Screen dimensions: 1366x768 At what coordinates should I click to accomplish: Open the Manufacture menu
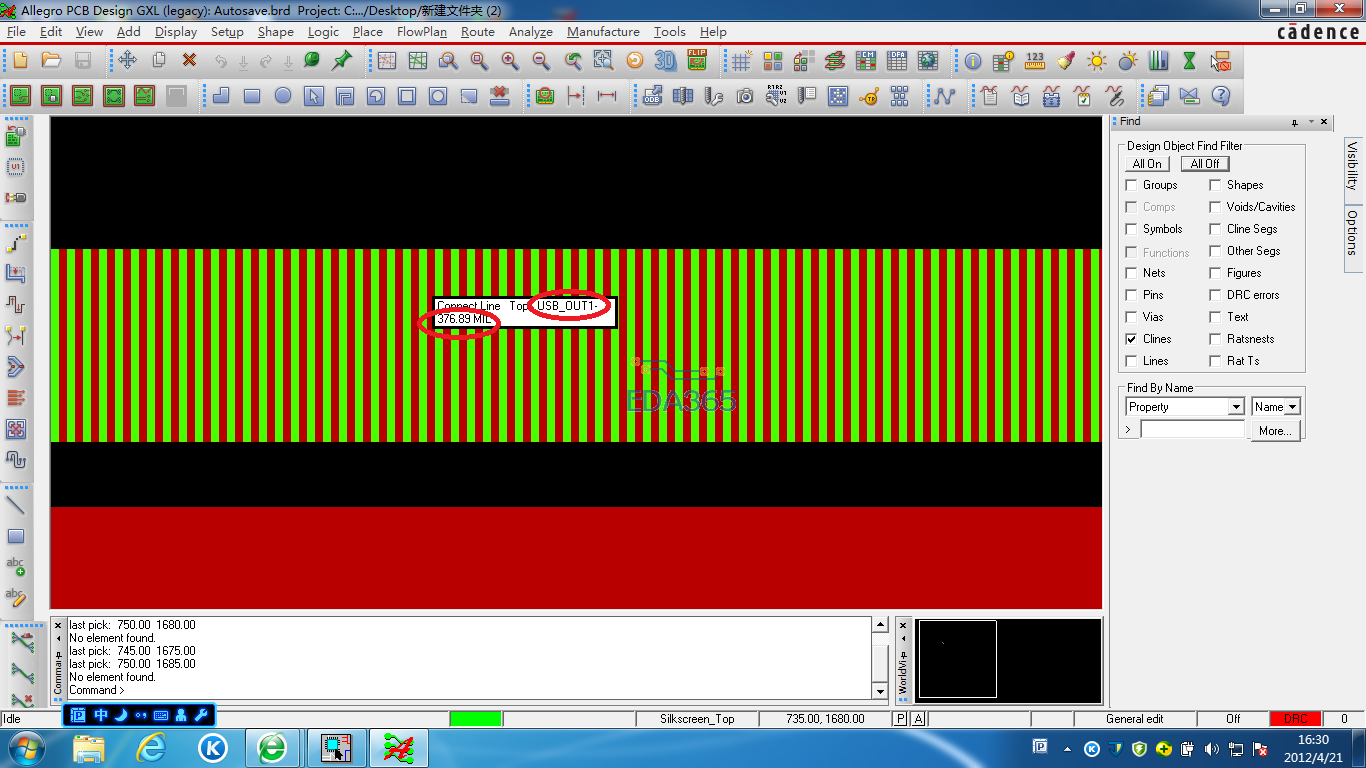[603, 32]
